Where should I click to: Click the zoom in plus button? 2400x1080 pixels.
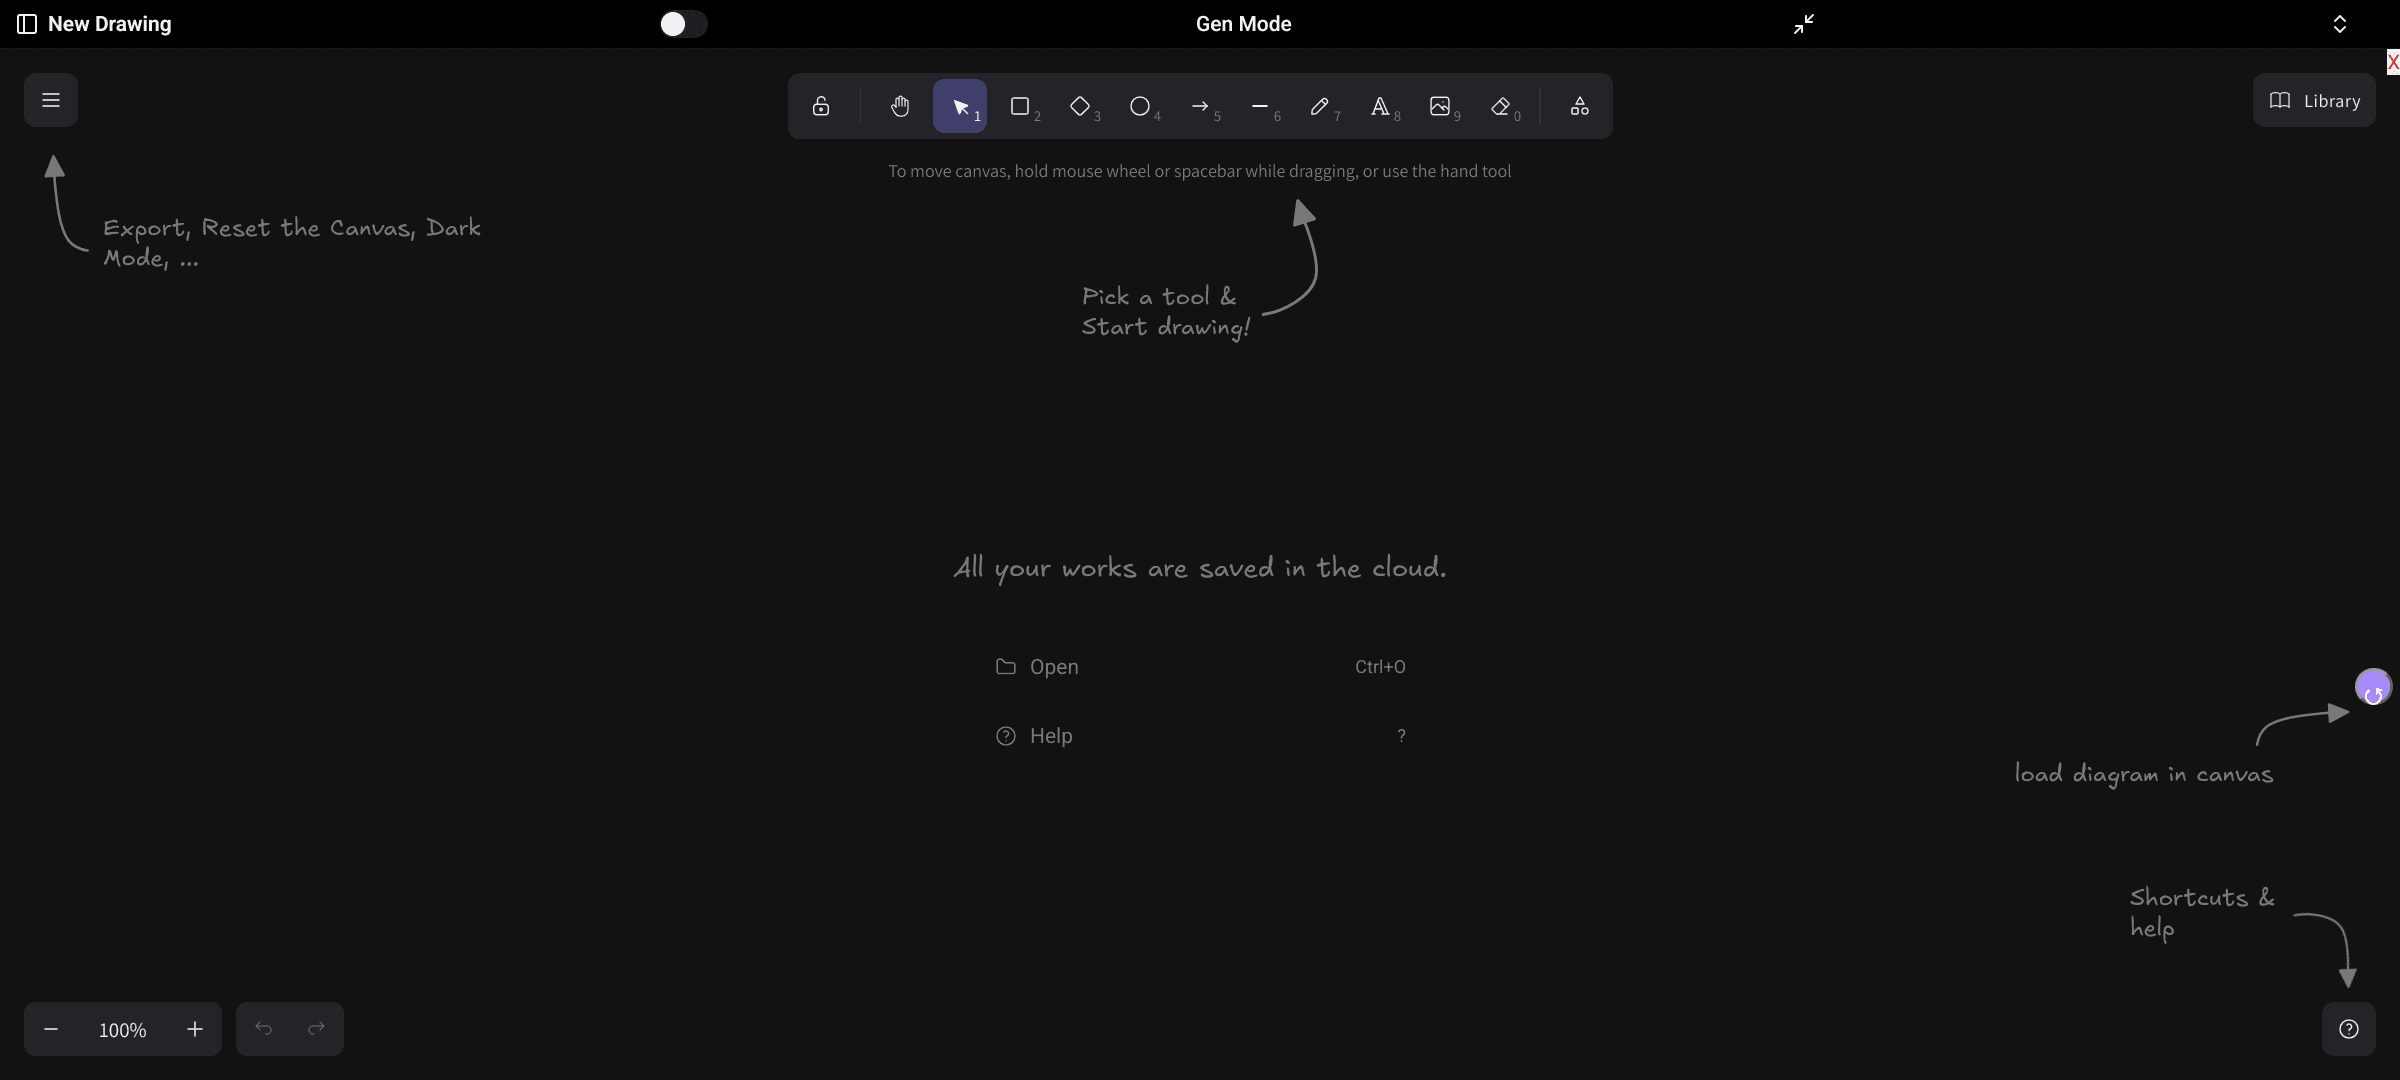[x=195, y=1029]
